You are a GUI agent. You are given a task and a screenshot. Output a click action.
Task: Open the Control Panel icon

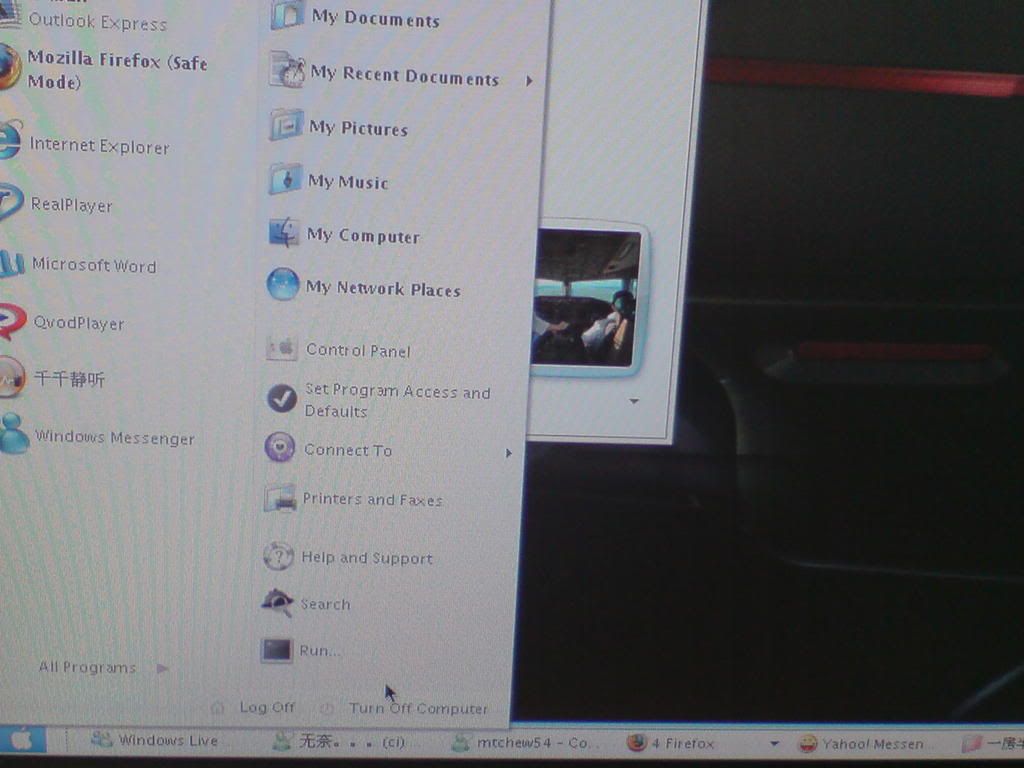click(x=282, y=348)
